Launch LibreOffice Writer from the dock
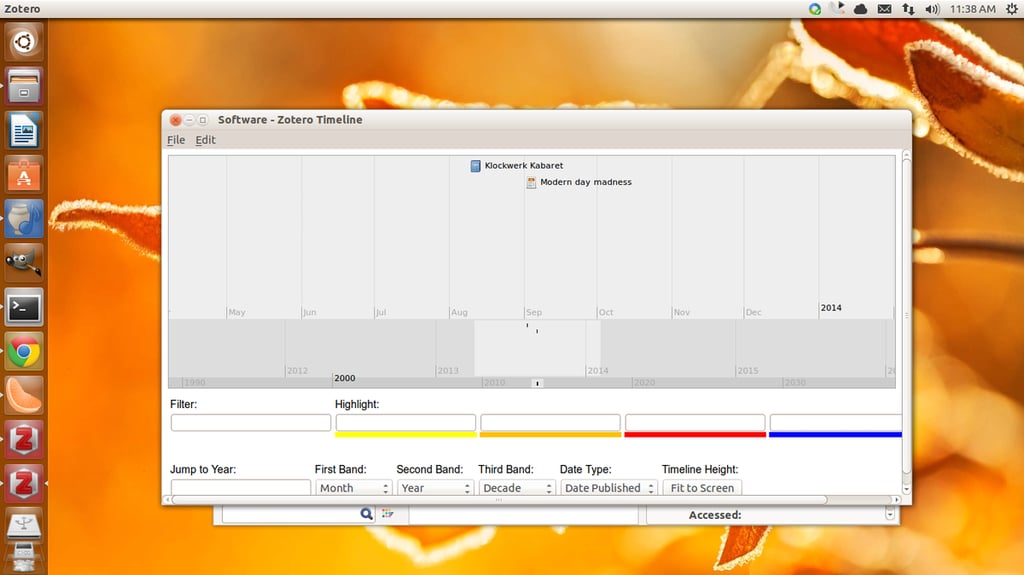Screen dimensions: 1024x575 24,130
